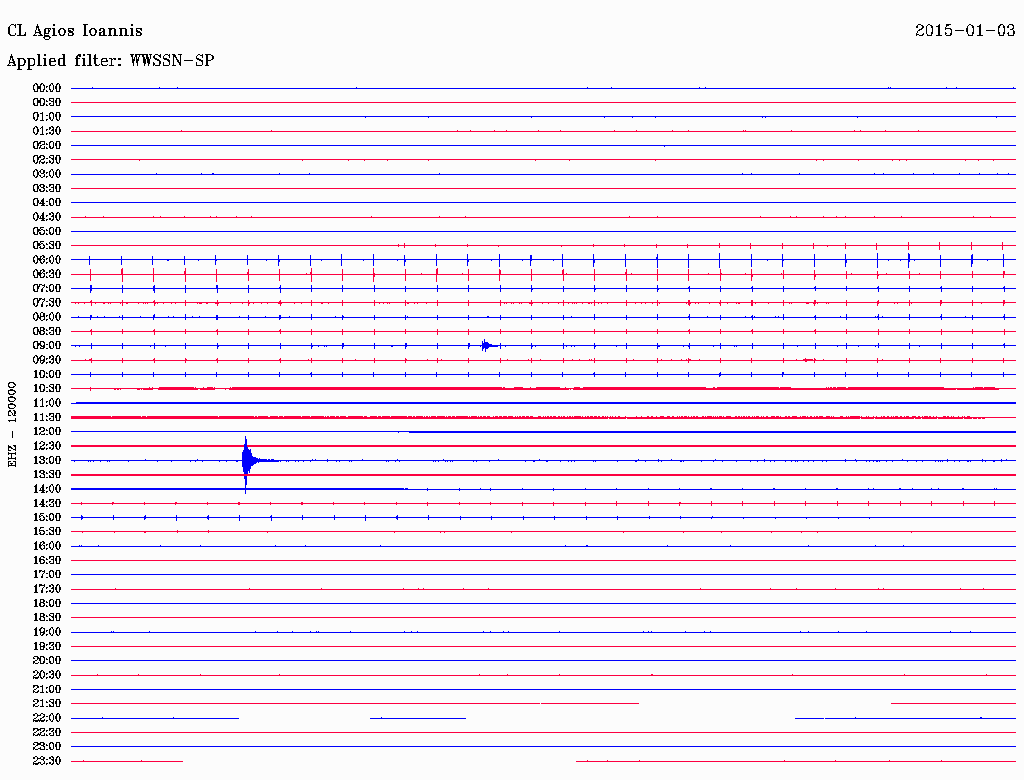Click the 13:00 time label
This screenshot has height=780, width=1024.
[x=47, y=460]
